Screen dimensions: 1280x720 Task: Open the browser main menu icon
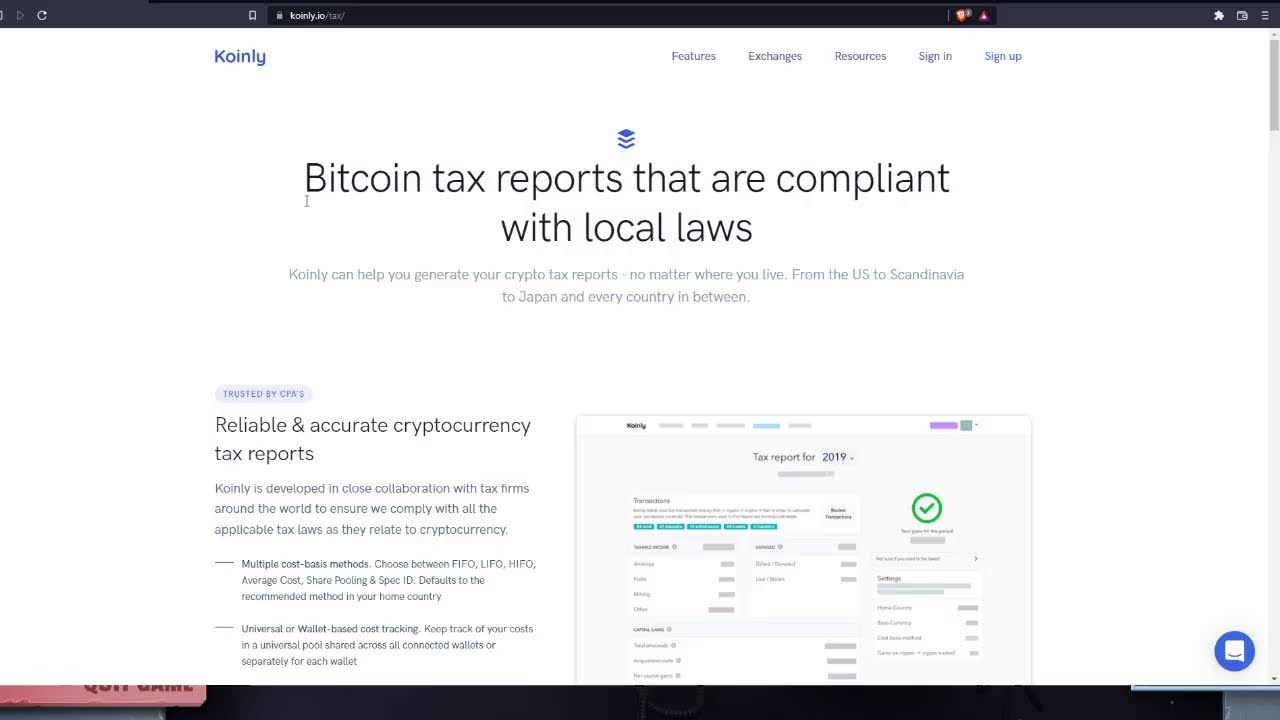click(1265, 15)
